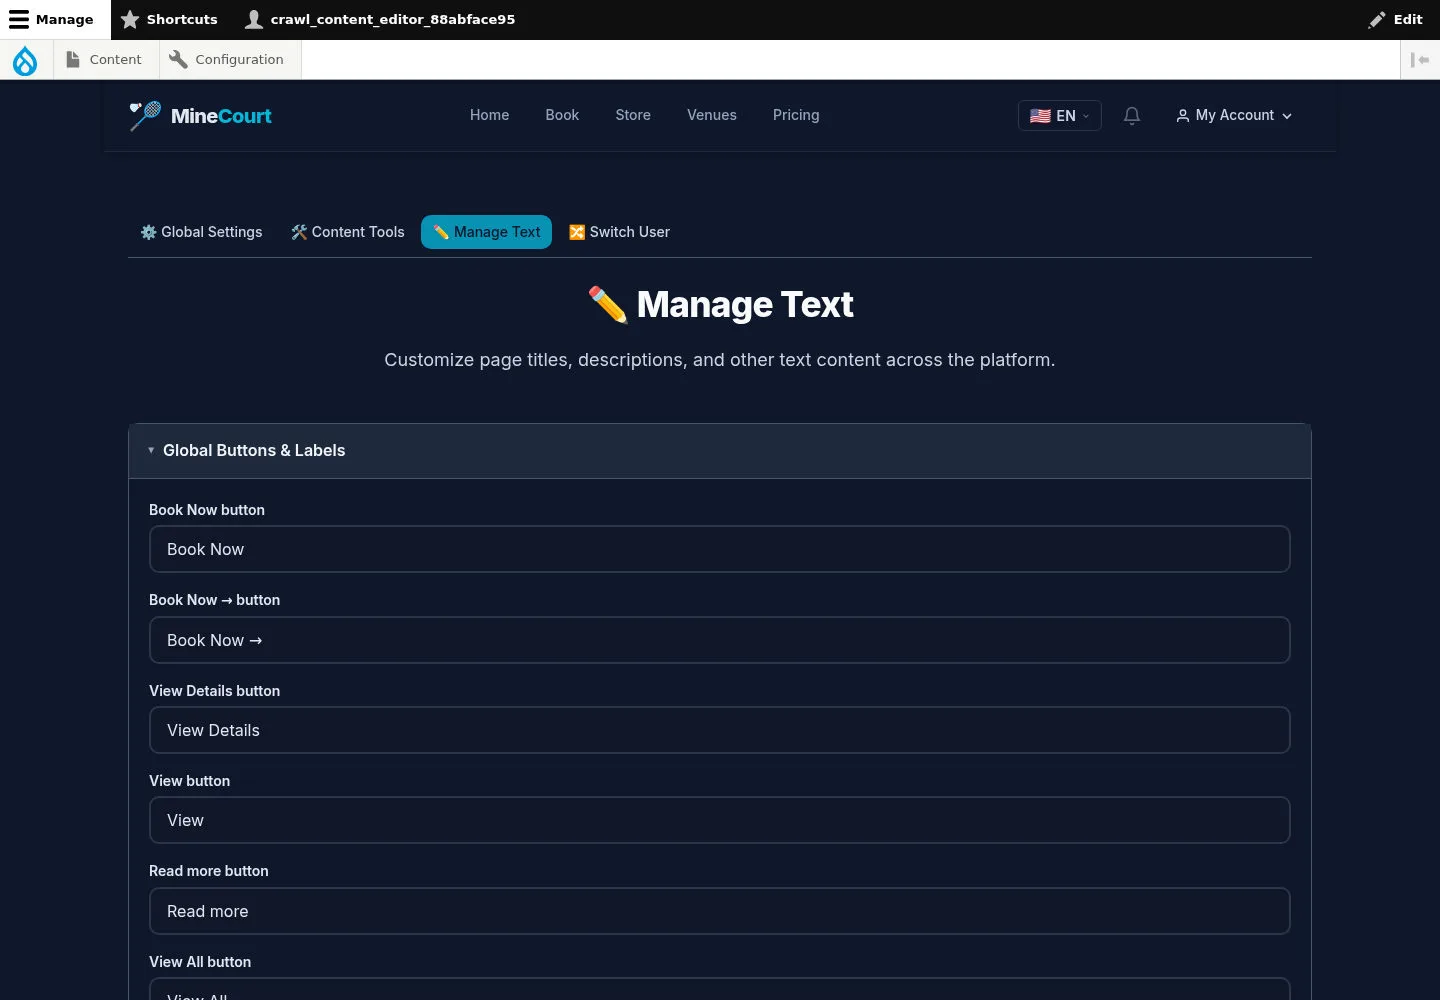
Task: Open user crawl_content_editor_88abface95 menu
Action: [x=381, y=19]
